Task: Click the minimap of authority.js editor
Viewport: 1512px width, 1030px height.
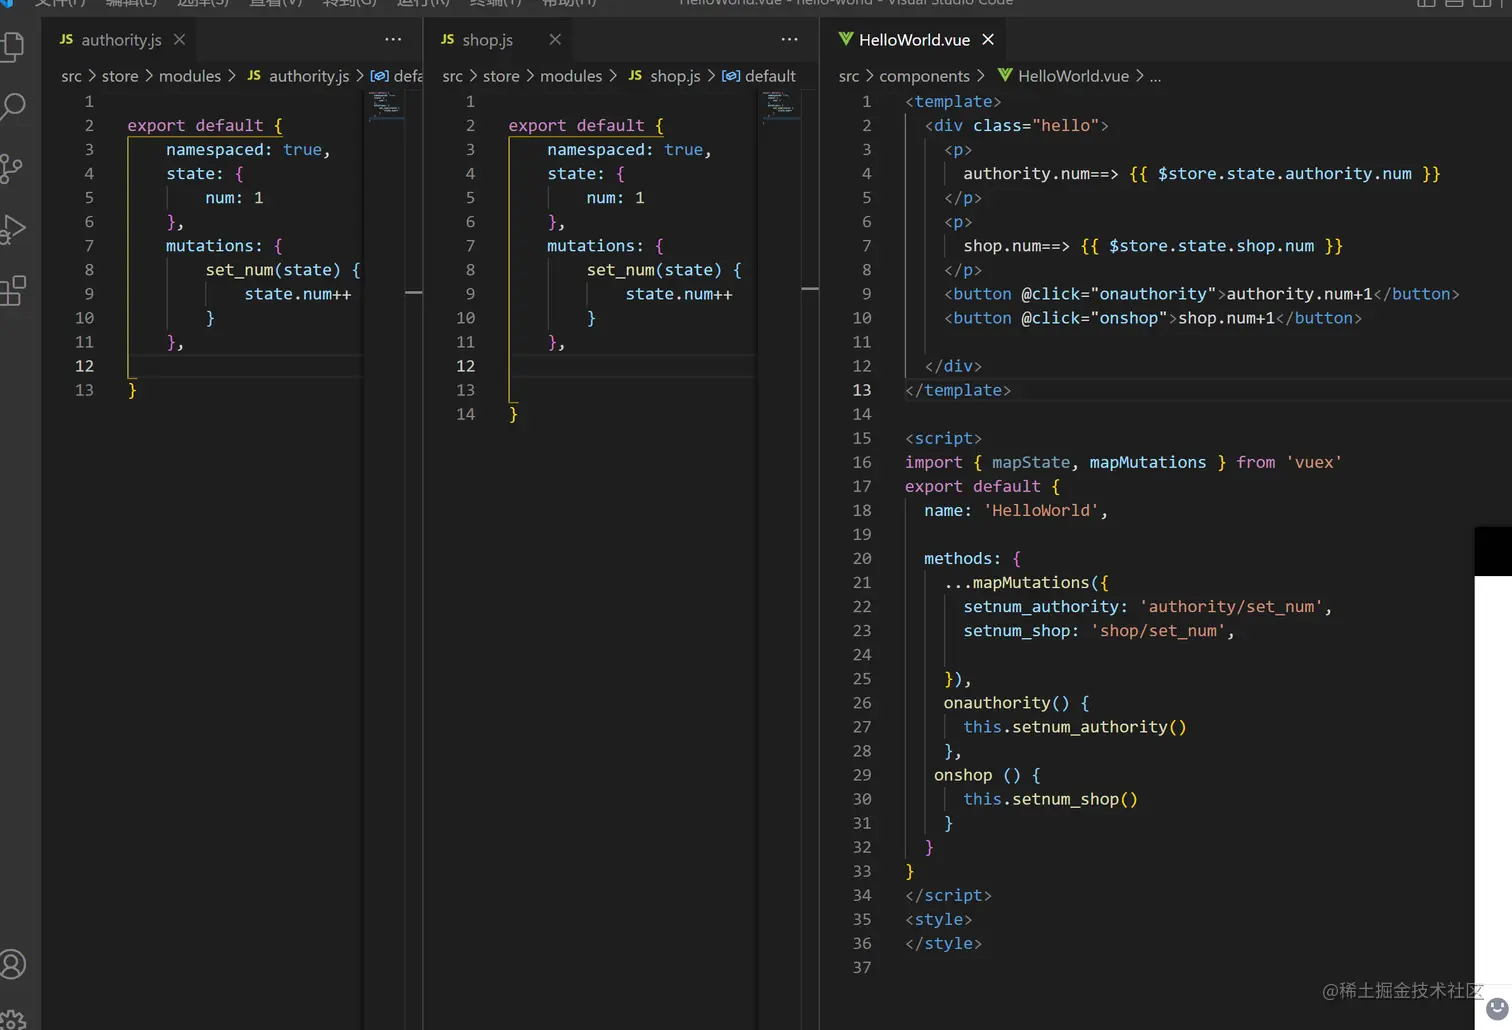Action: point(386,105)
